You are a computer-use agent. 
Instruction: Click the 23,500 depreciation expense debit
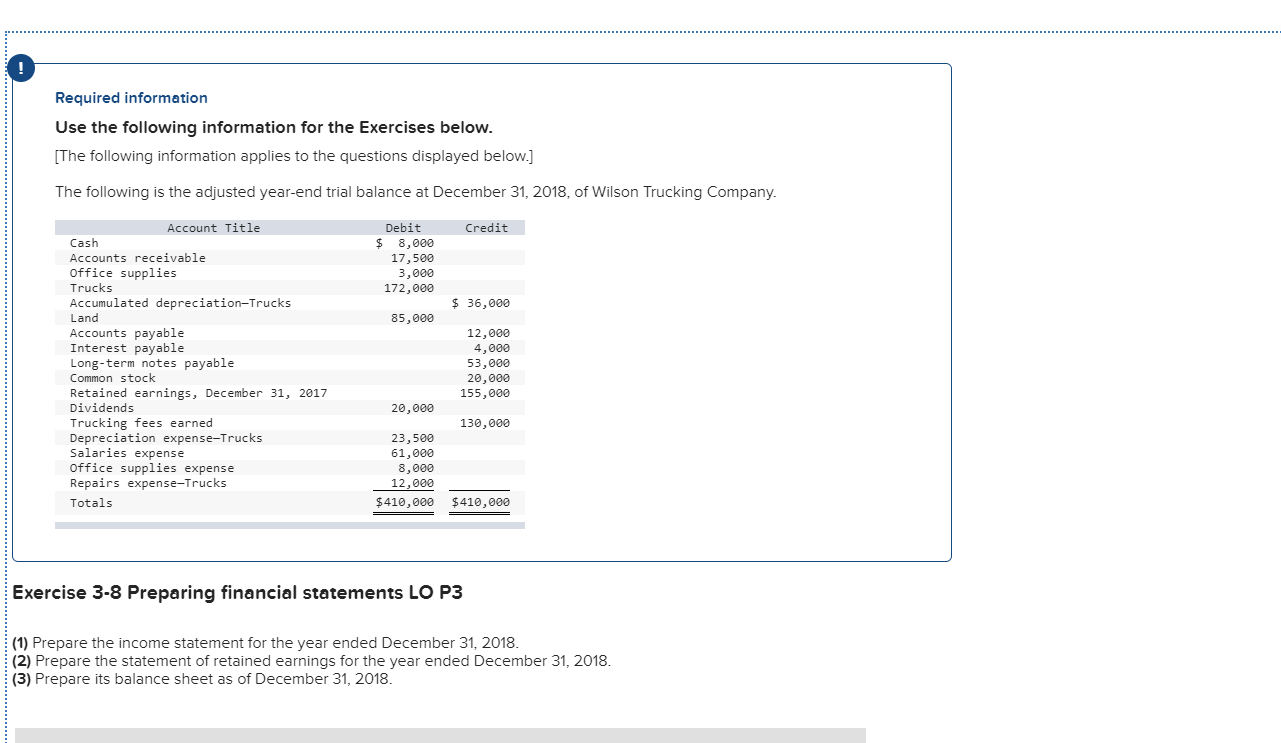click(x=412, y=438)
